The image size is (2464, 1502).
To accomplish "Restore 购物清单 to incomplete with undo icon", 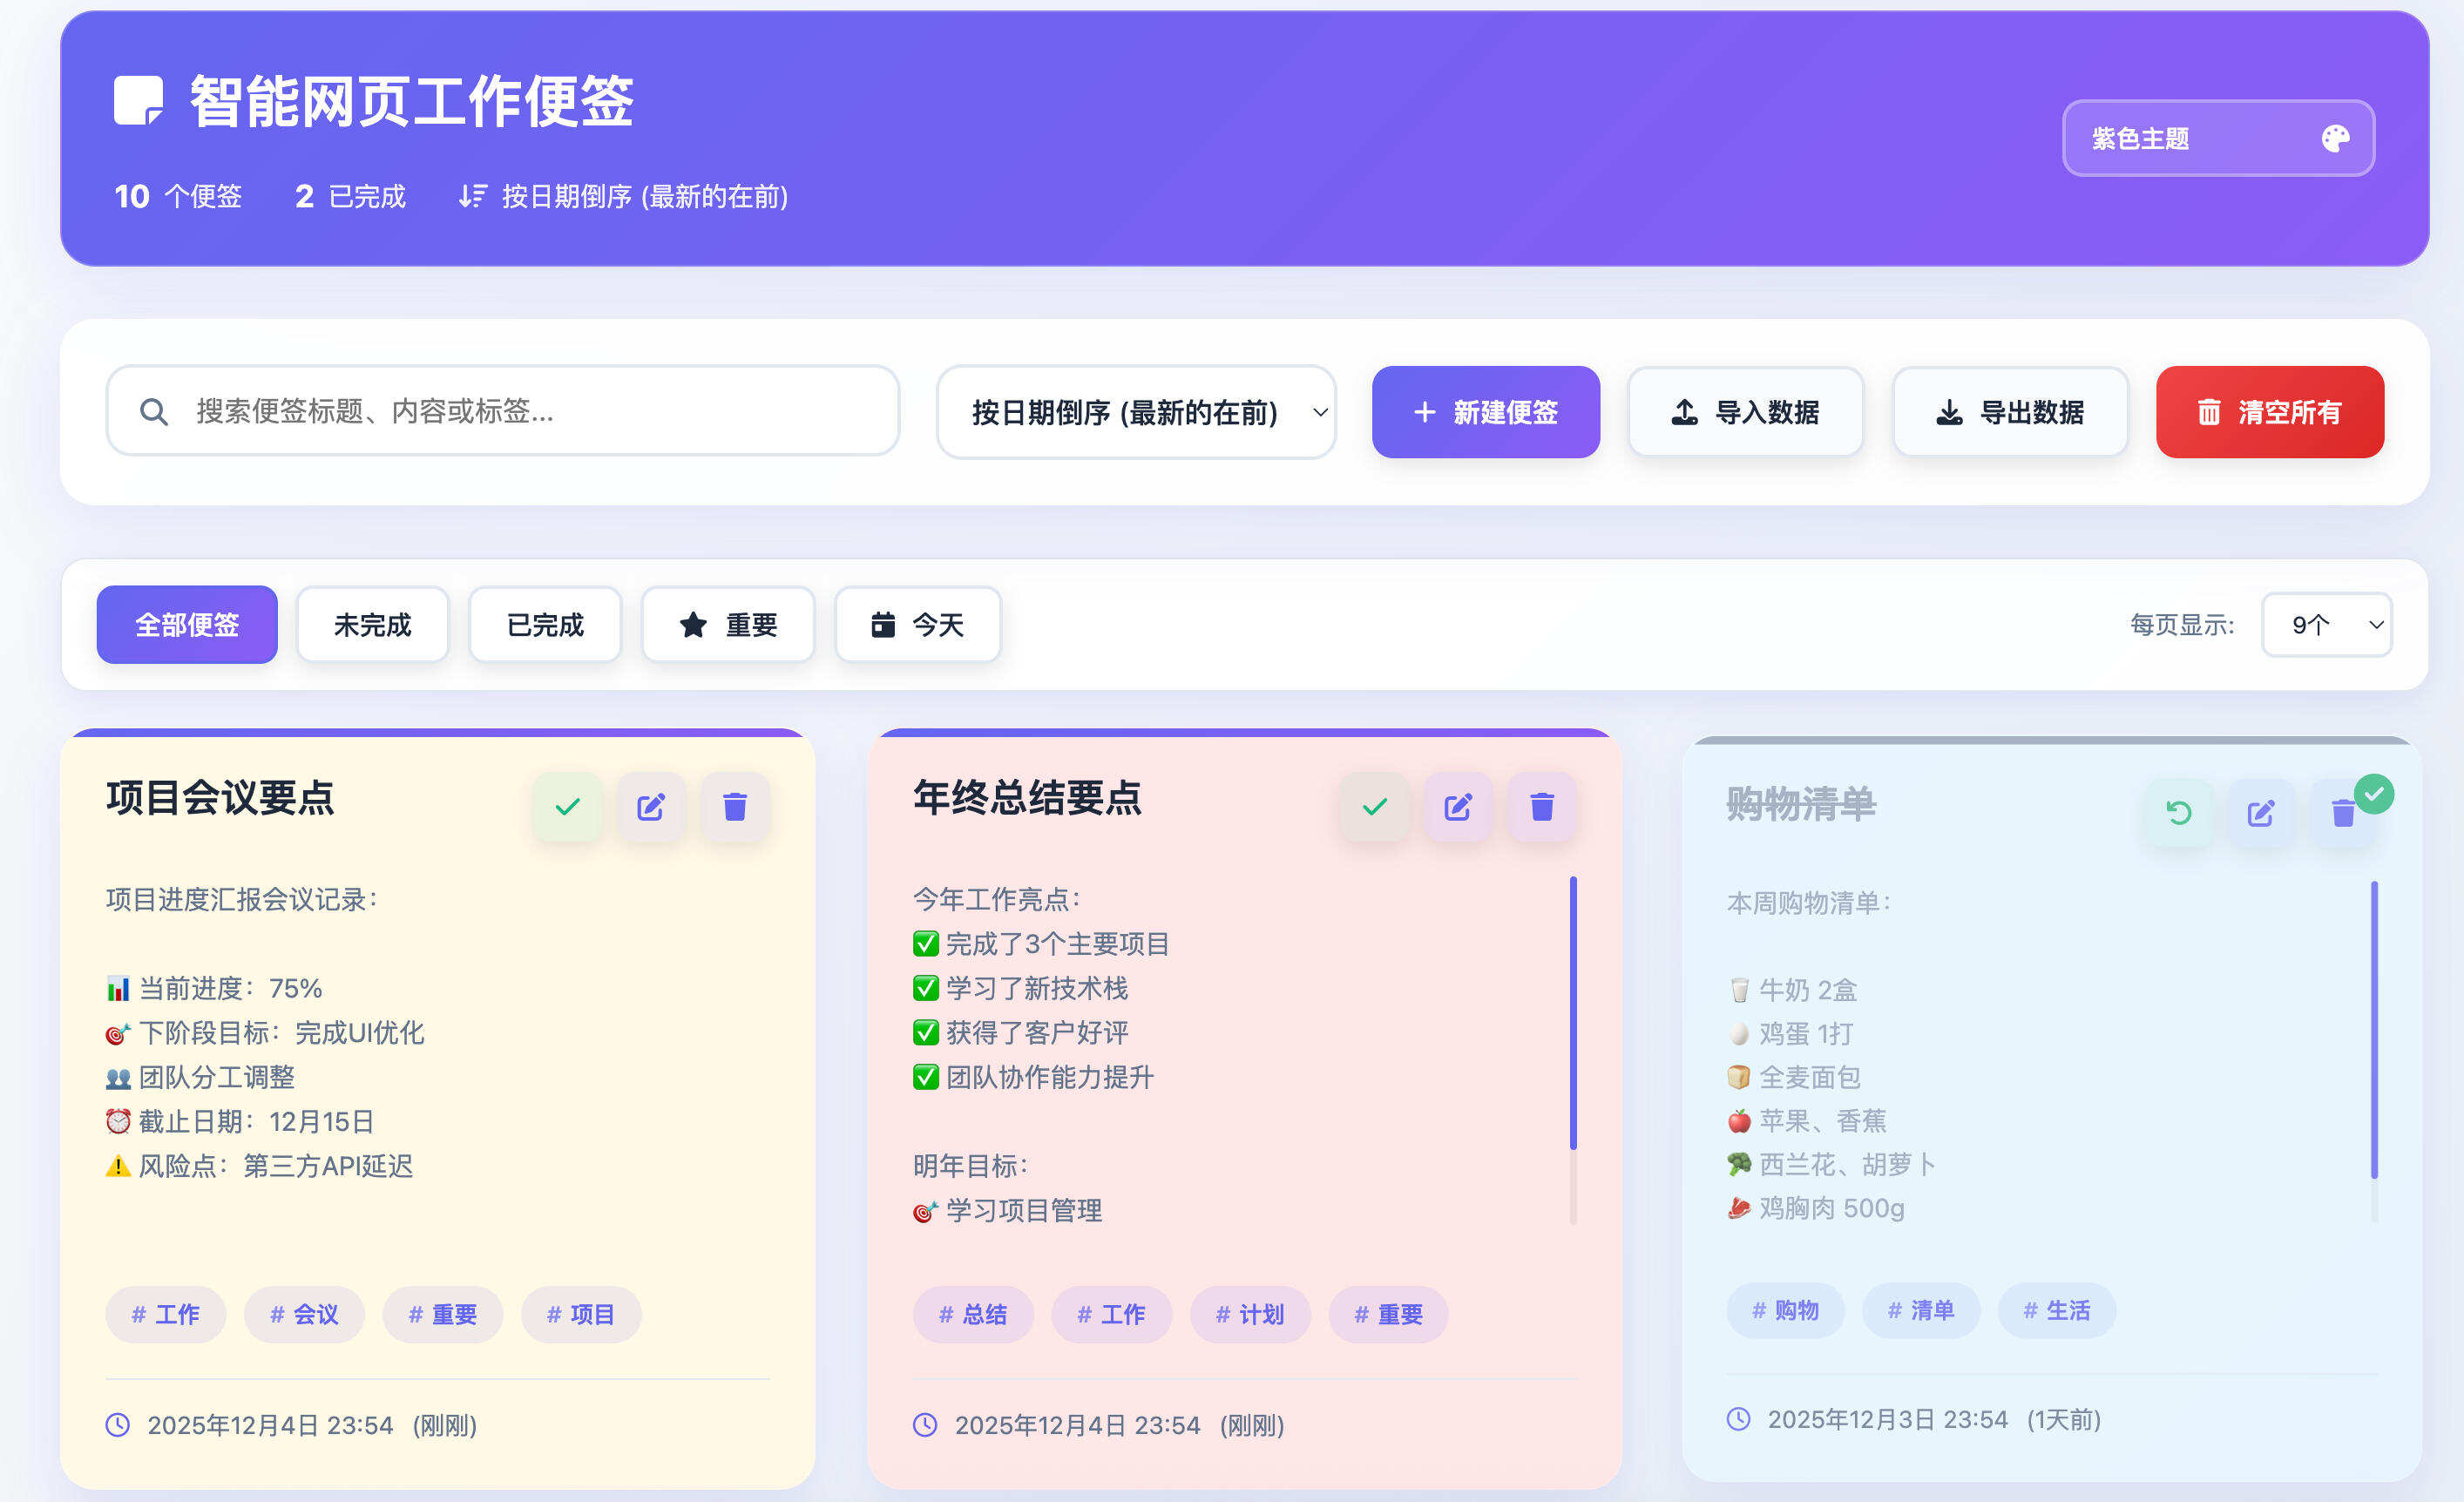I will tap(2178, 812).
